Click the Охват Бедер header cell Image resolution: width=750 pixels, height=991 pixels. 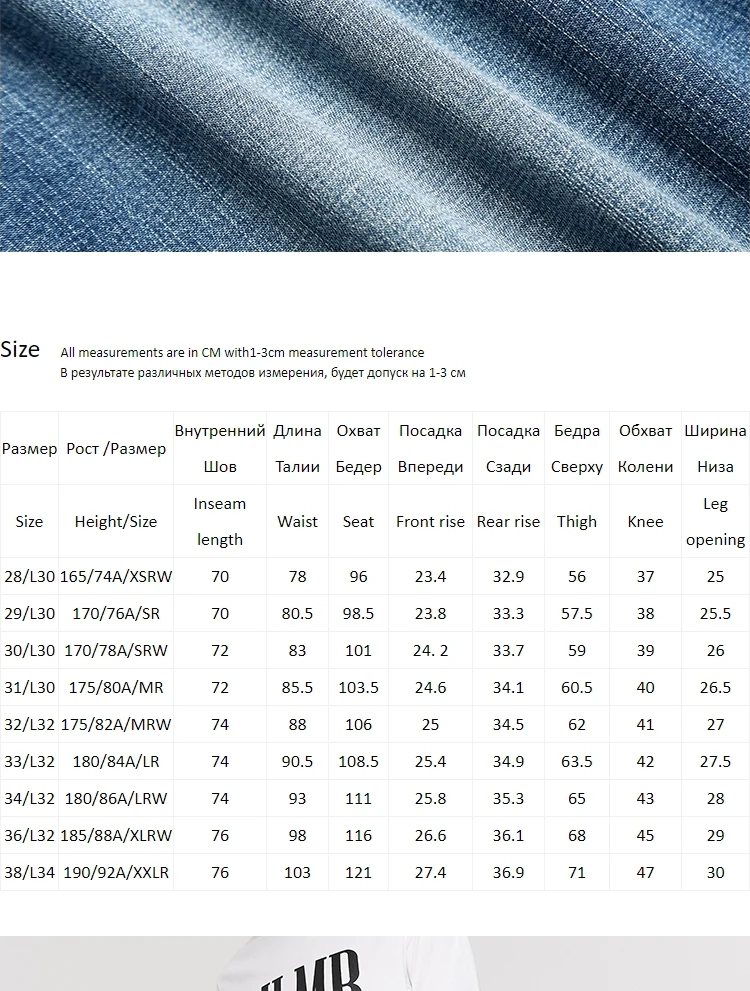pyautogui.click(x=358, y=449)
